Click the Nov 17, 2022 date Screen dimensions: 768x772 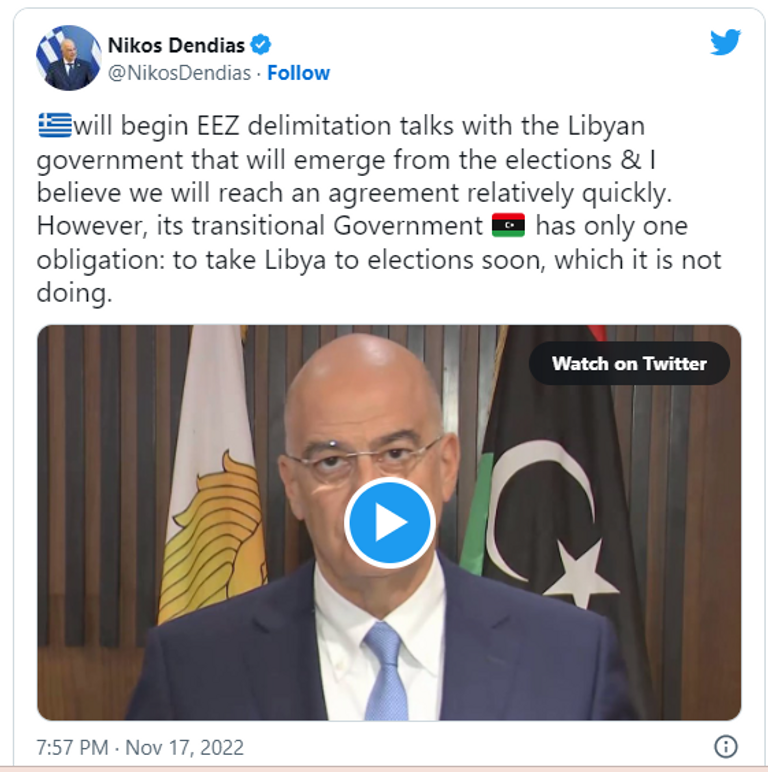click(185, 747)
